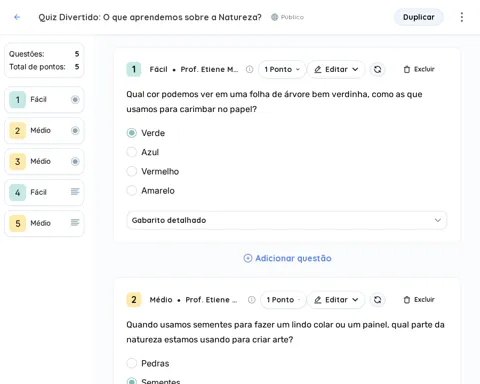
Task: Click Prof. Etiene author on question 2
Action: (211, 300)
